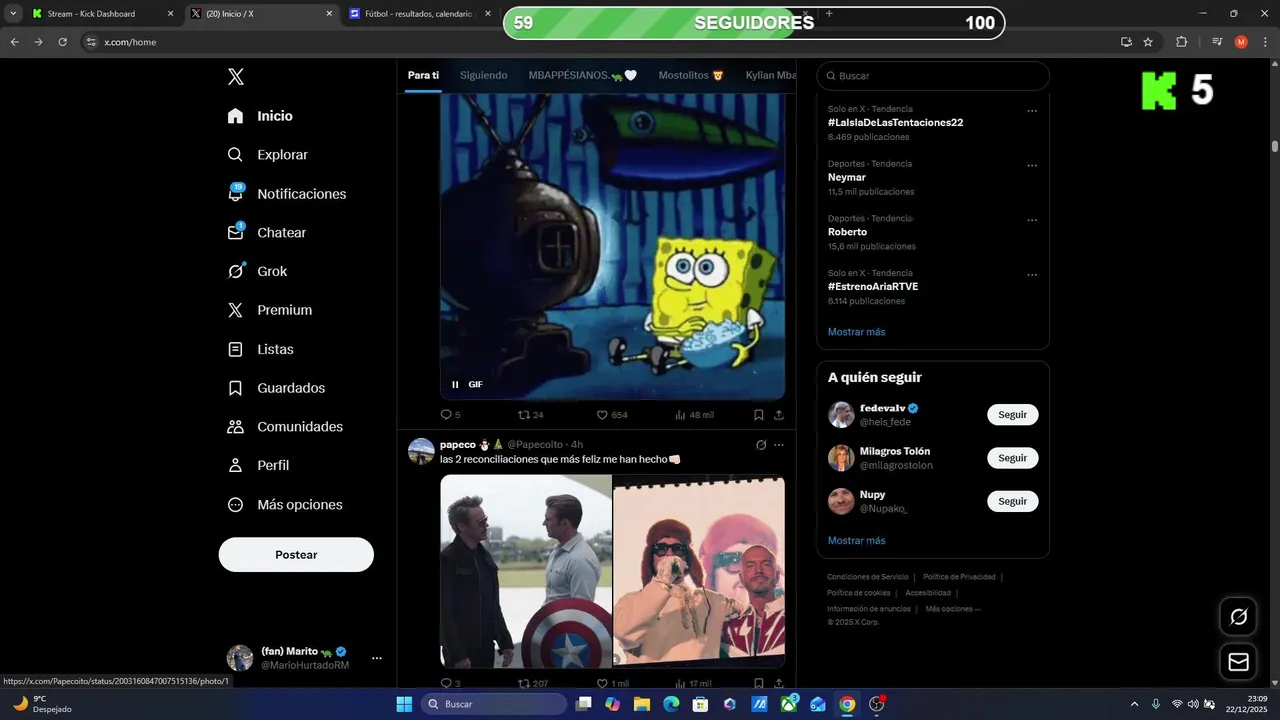1280x720 pixels.
Task: Open Inicio home icon
Action: 235,116
